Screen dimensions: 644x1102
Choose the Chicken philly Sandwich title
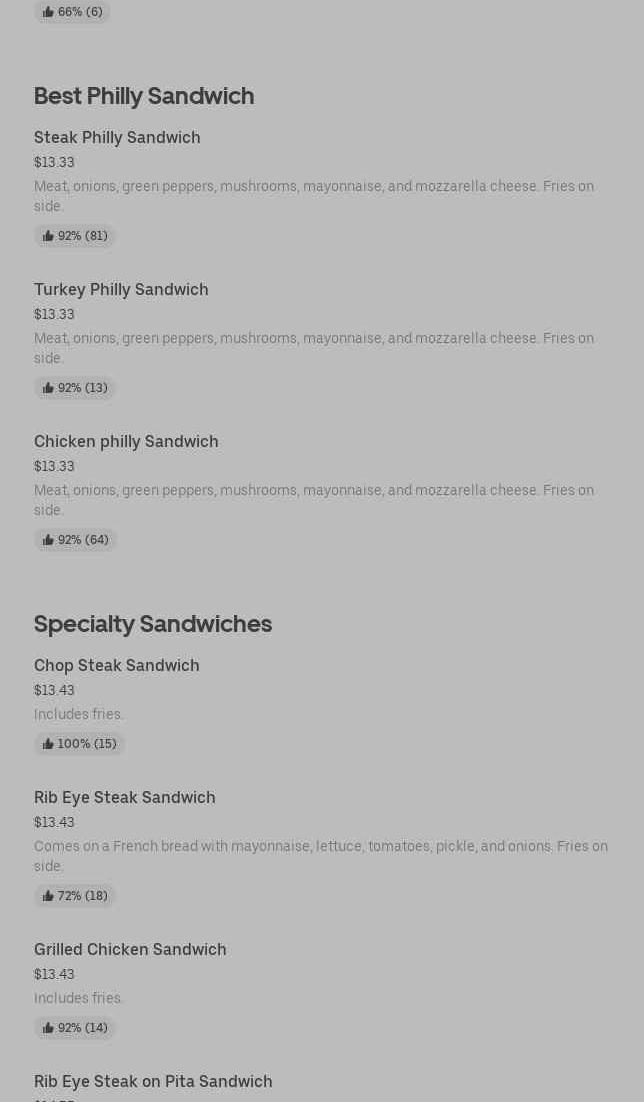coord(126,441)
